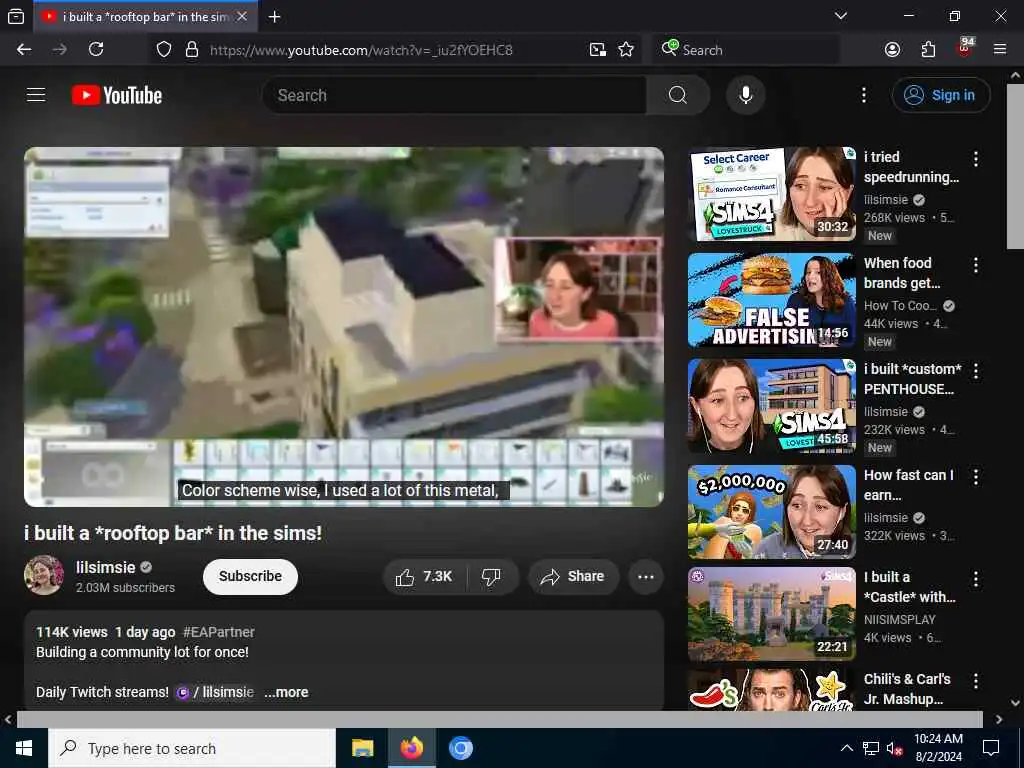Open the YouTube guide hamburger menu
Screen dimensions: 1024x768
pos(36,95)
